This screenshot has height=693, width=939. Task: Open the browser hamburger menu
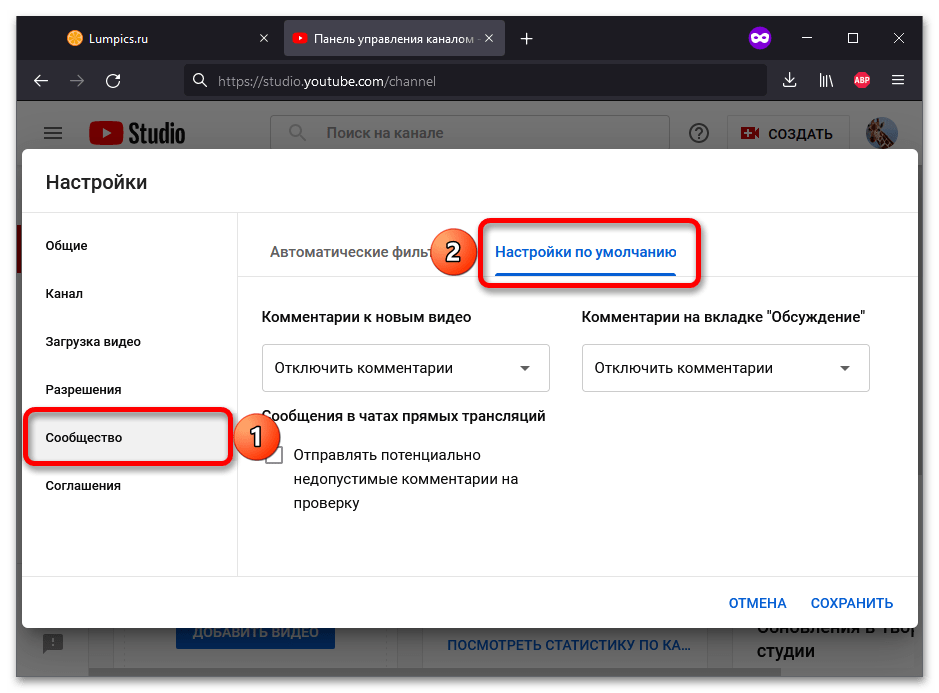click(x=898, y=80)
